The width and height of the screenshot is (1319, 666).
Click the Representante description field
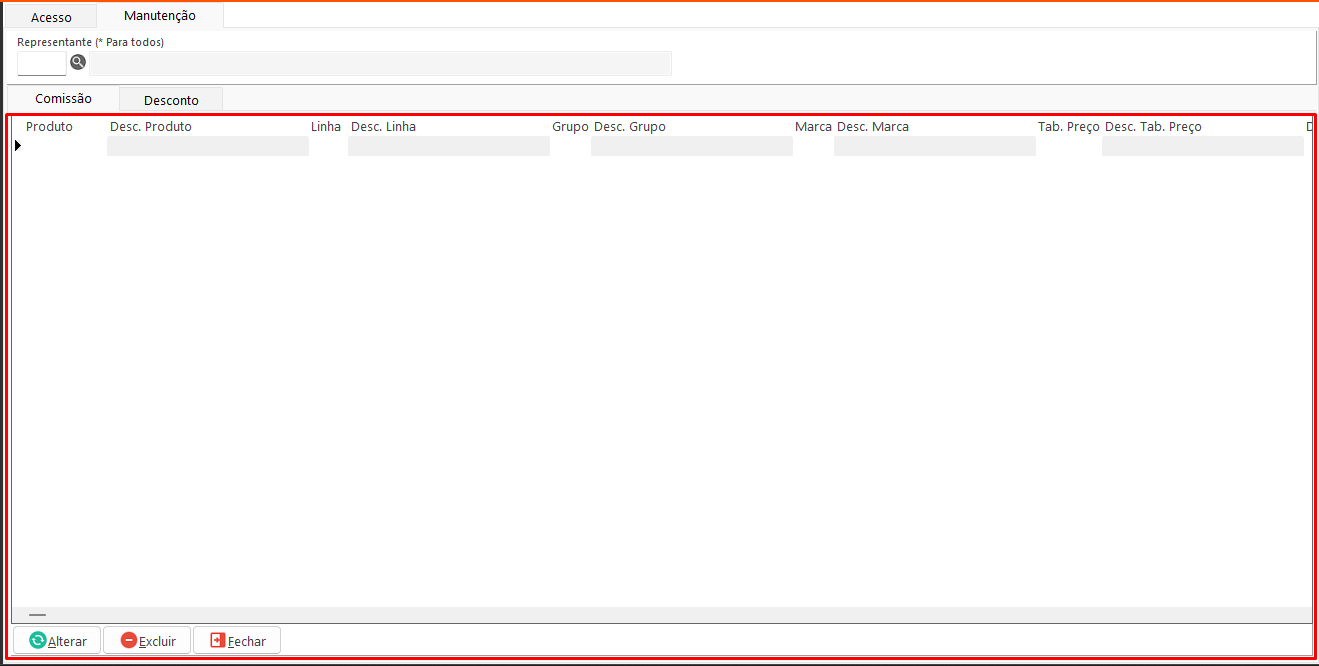[x=380, y=64]
